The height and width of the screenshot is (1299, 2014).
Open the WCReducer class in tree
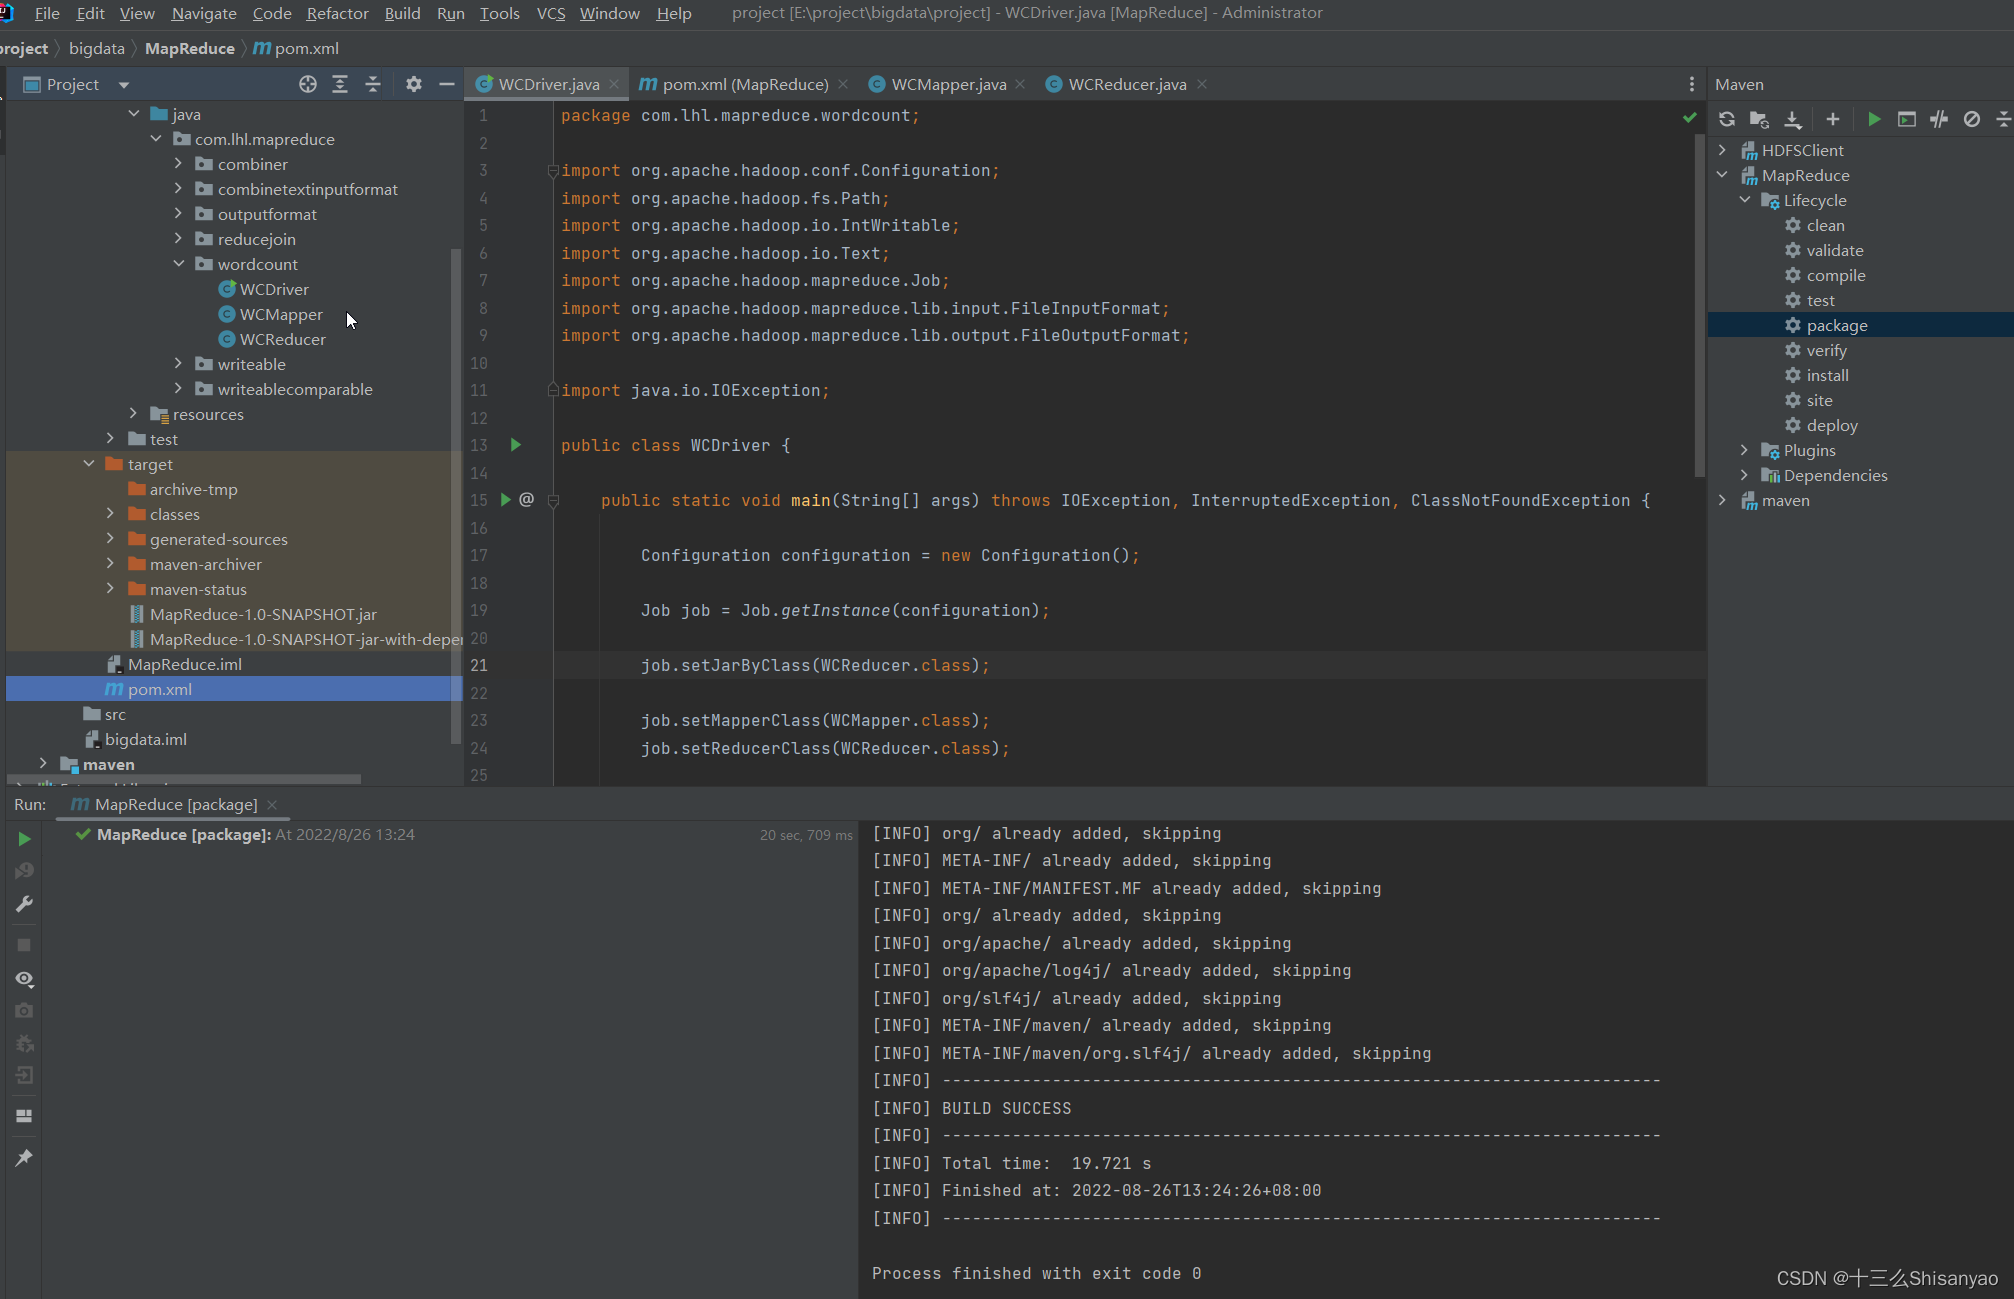coord(282,339)
